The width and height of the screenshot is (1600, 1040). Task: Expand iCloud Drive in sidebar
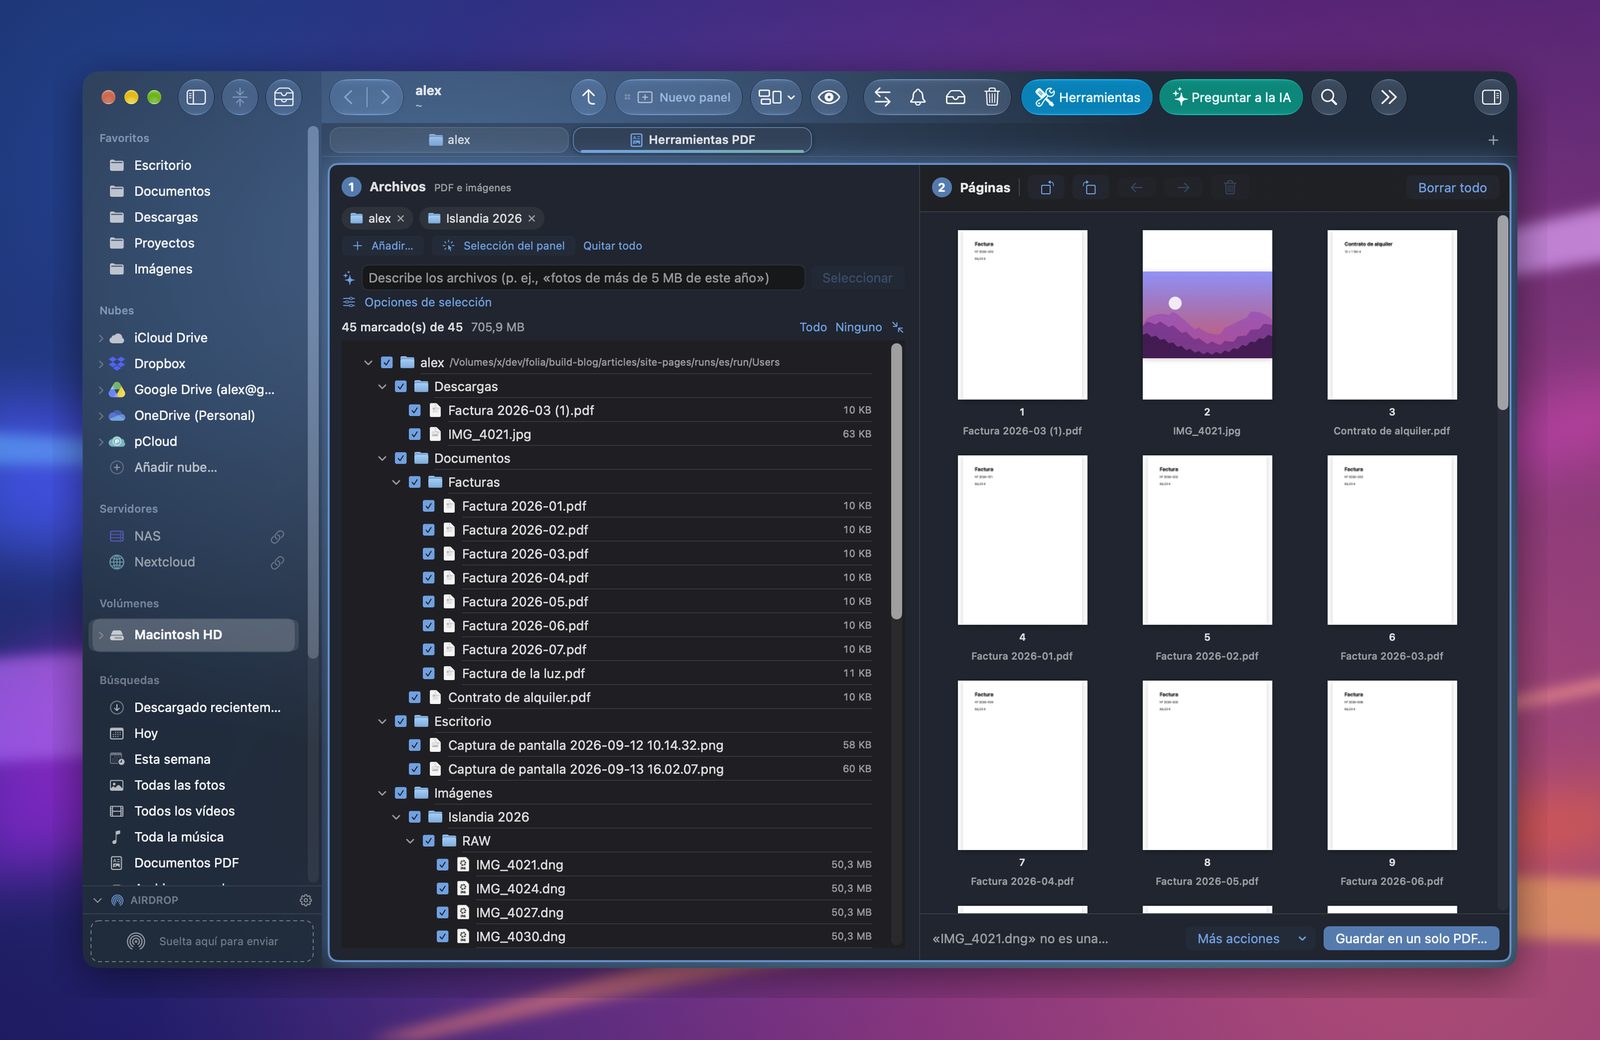(x=101, y=338)
